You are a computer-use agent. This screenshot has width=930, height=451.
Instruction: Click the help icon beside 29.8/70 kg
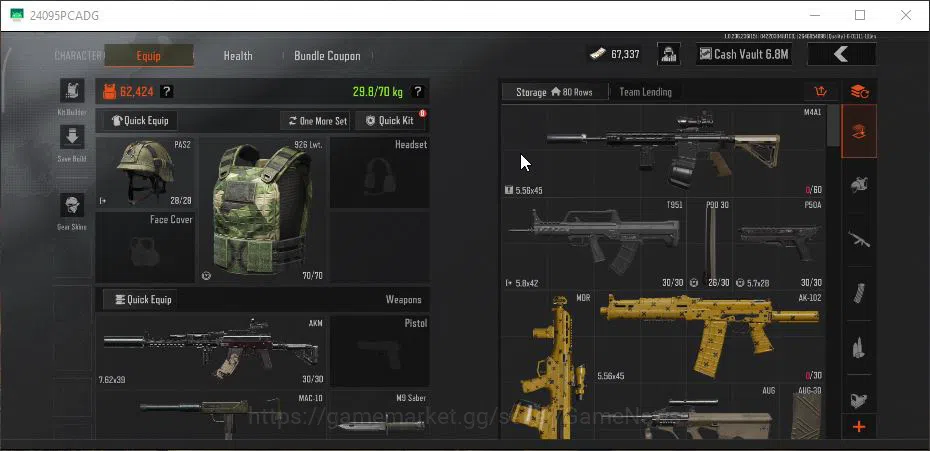(x=418, y=91)
